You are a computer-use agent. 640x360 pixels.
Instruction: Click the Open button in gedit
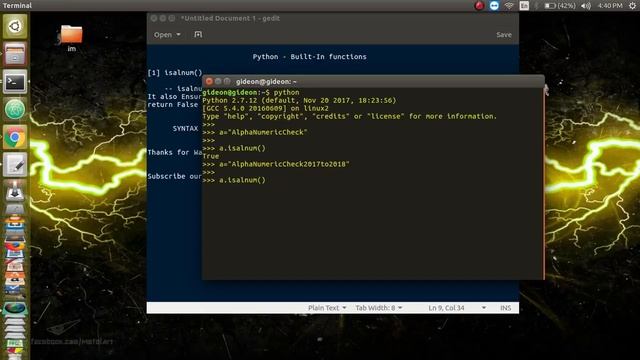click(162, 35)
